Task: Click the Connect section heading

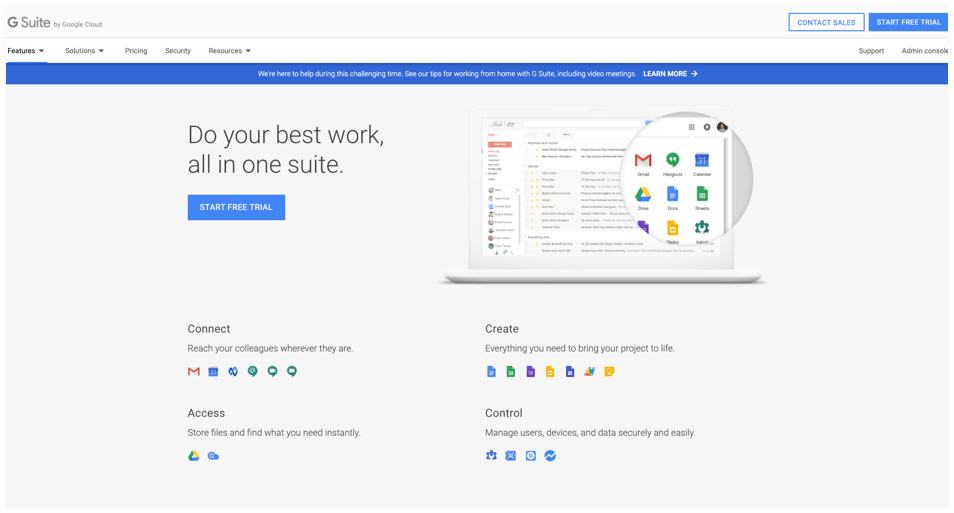Action: [x=209, y=329]
